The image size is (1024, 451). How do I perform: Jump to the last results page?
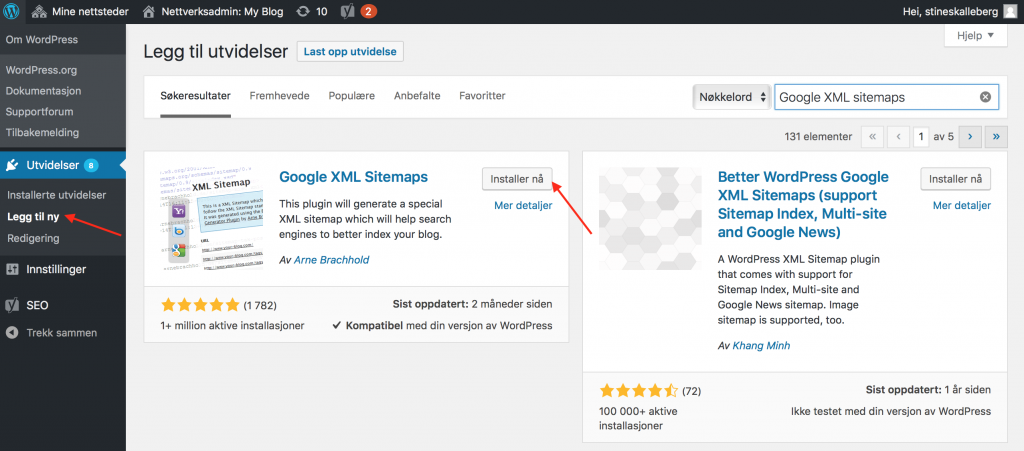(996, 137)
